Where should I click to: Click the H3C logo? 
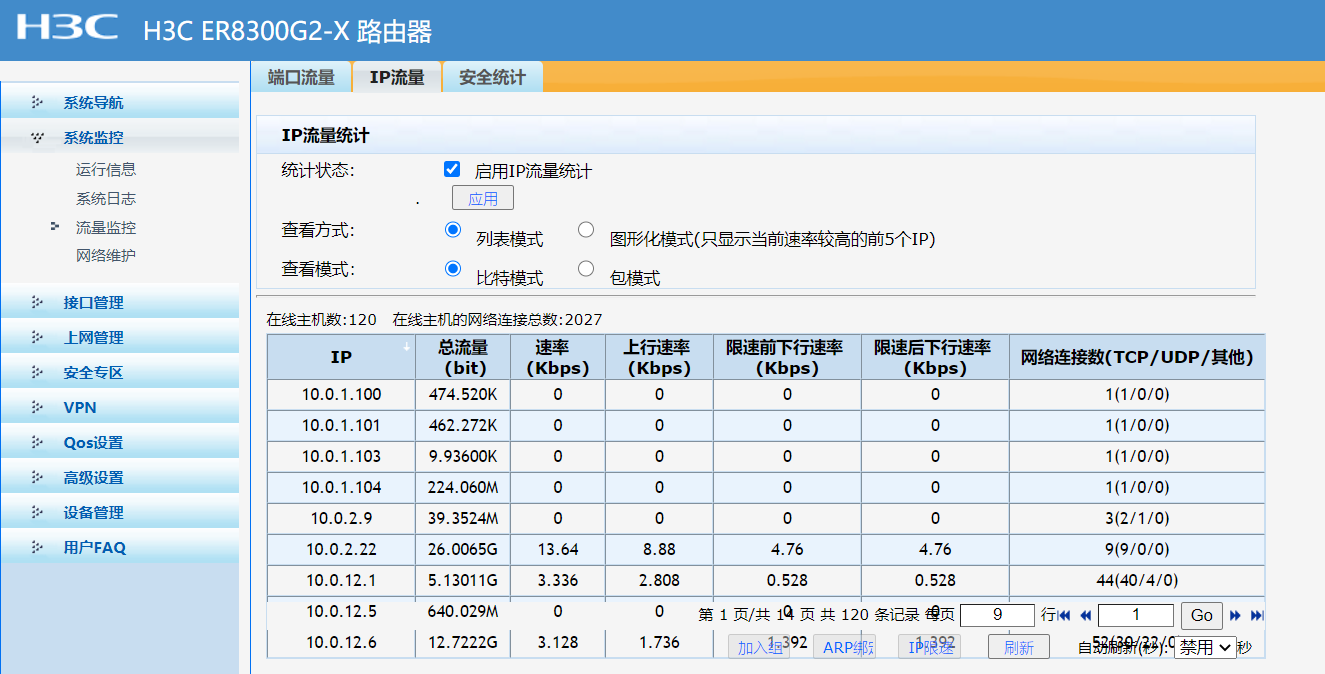pos(67,27)
